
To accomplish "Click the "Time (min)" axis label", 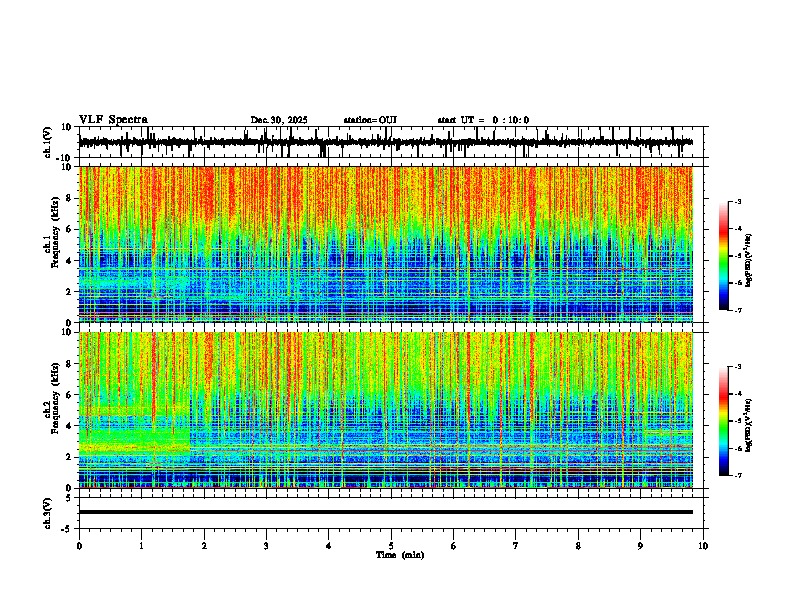I will tap(400, 555).
